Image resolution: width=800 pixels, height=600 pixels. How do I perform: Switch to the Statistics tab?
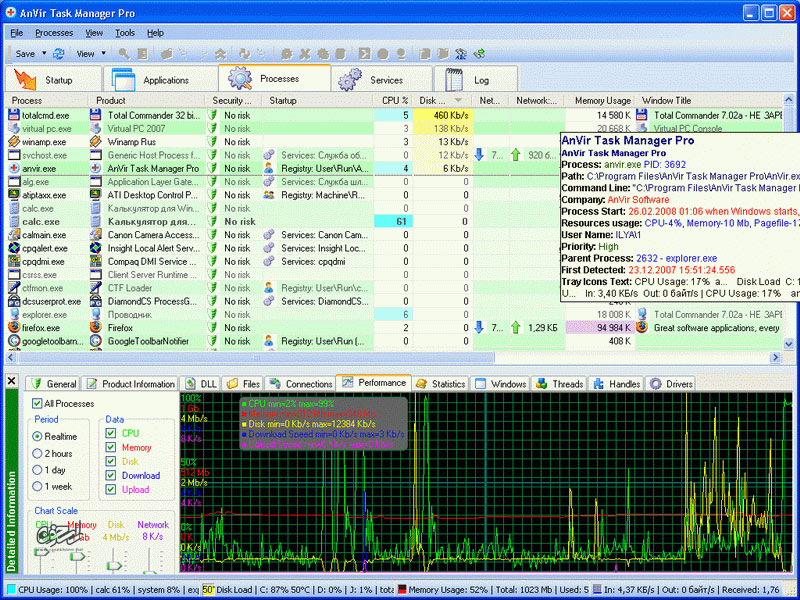pyautogui.click(x=441, y=383)
